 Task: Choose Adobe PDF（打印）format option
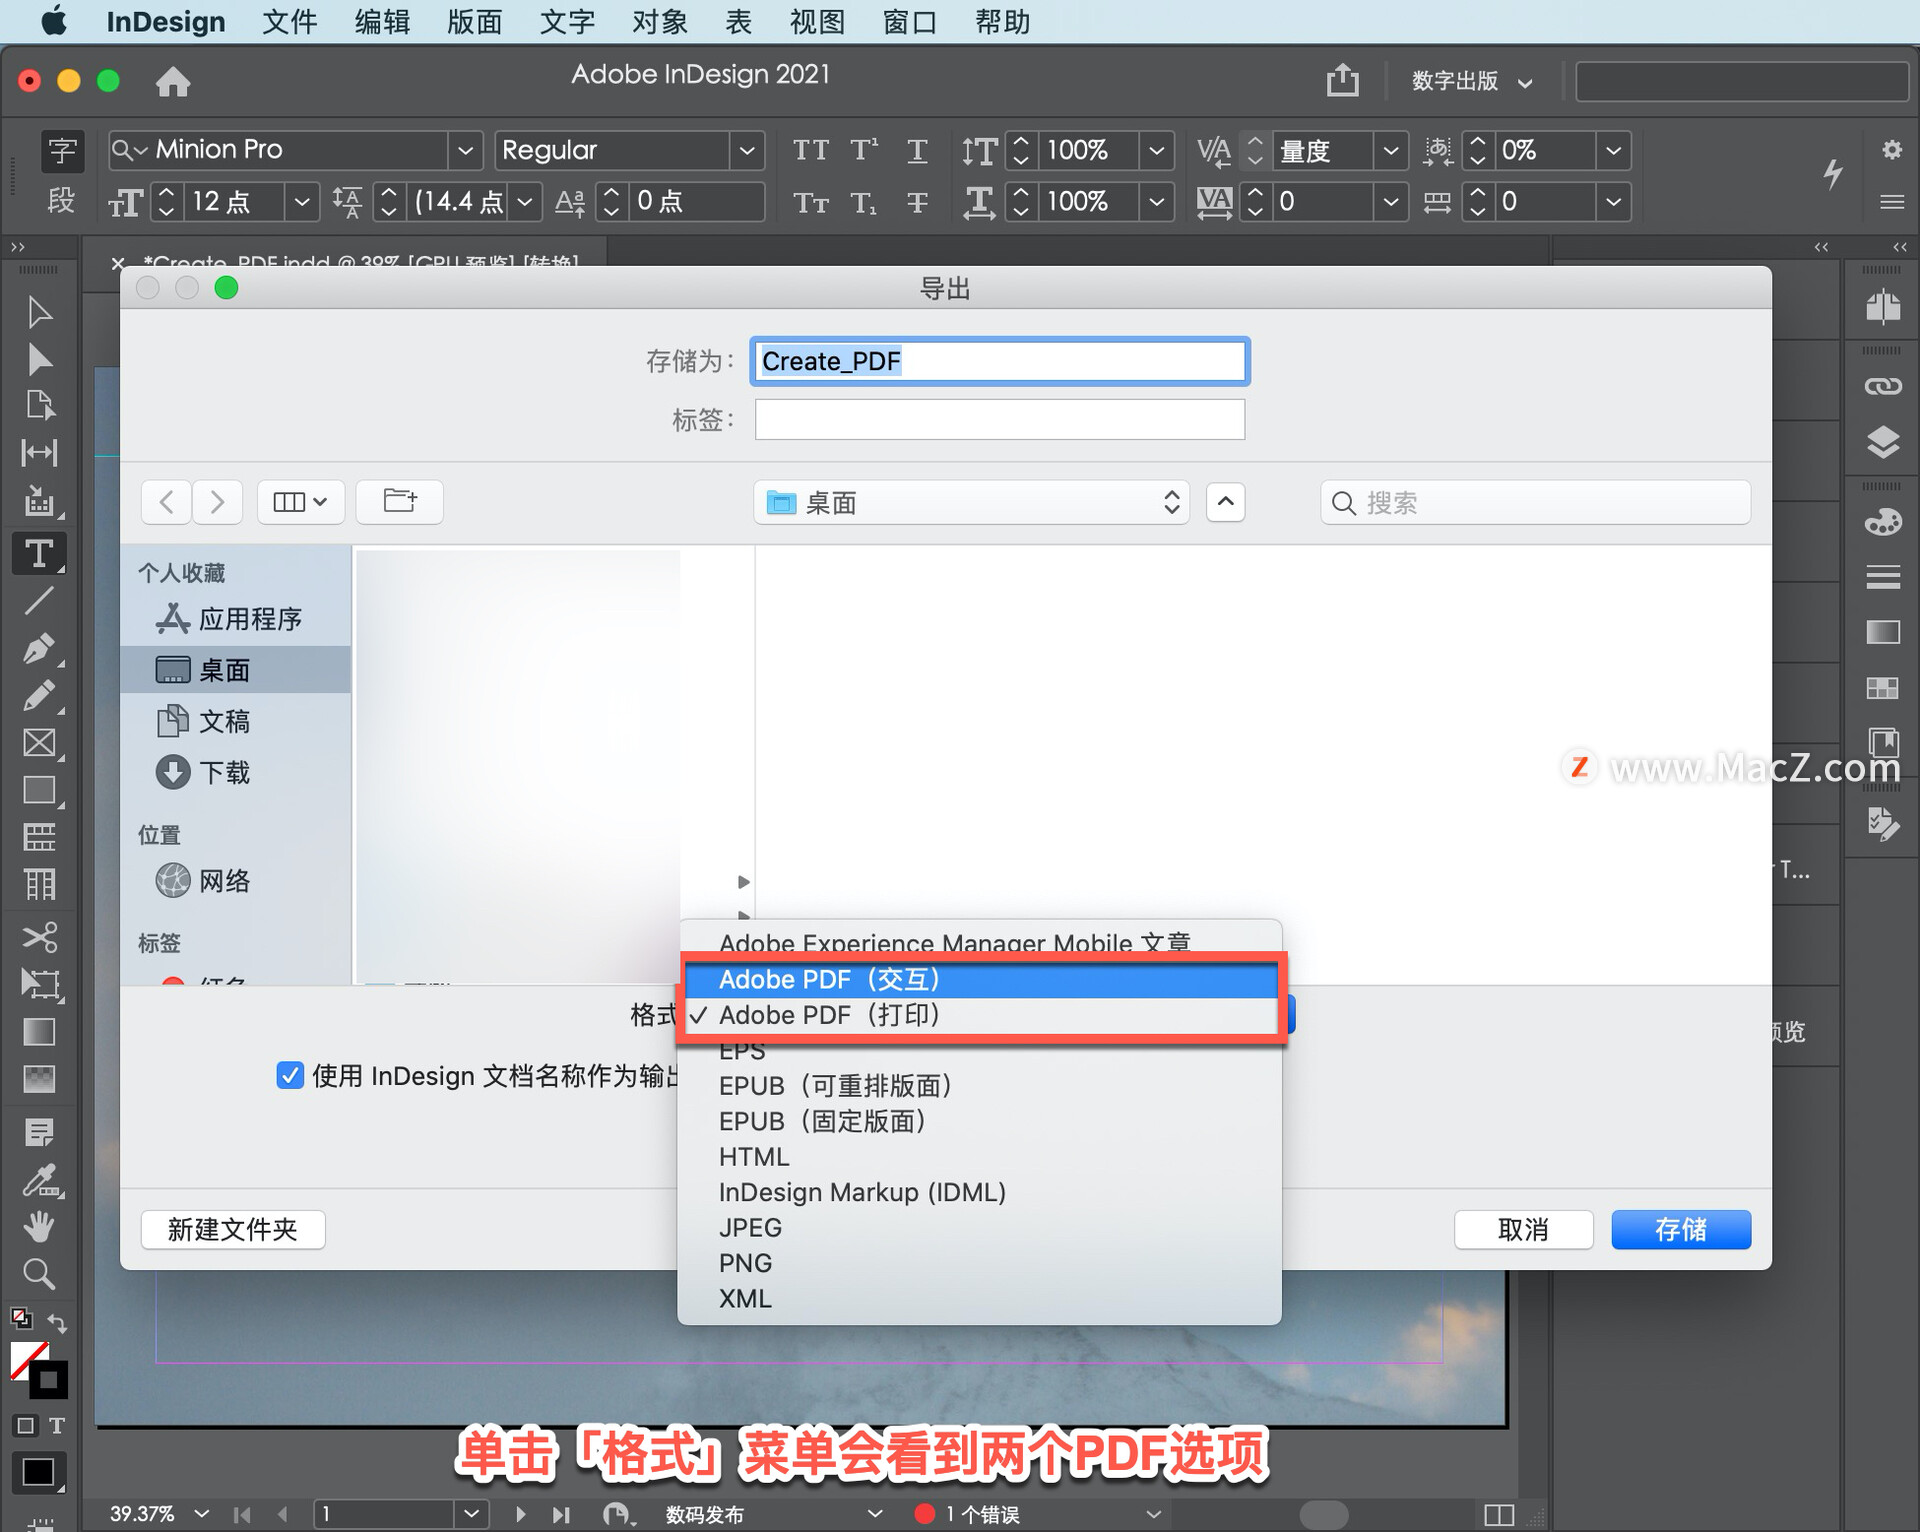pyautogui.click(x=980, y=1015)
